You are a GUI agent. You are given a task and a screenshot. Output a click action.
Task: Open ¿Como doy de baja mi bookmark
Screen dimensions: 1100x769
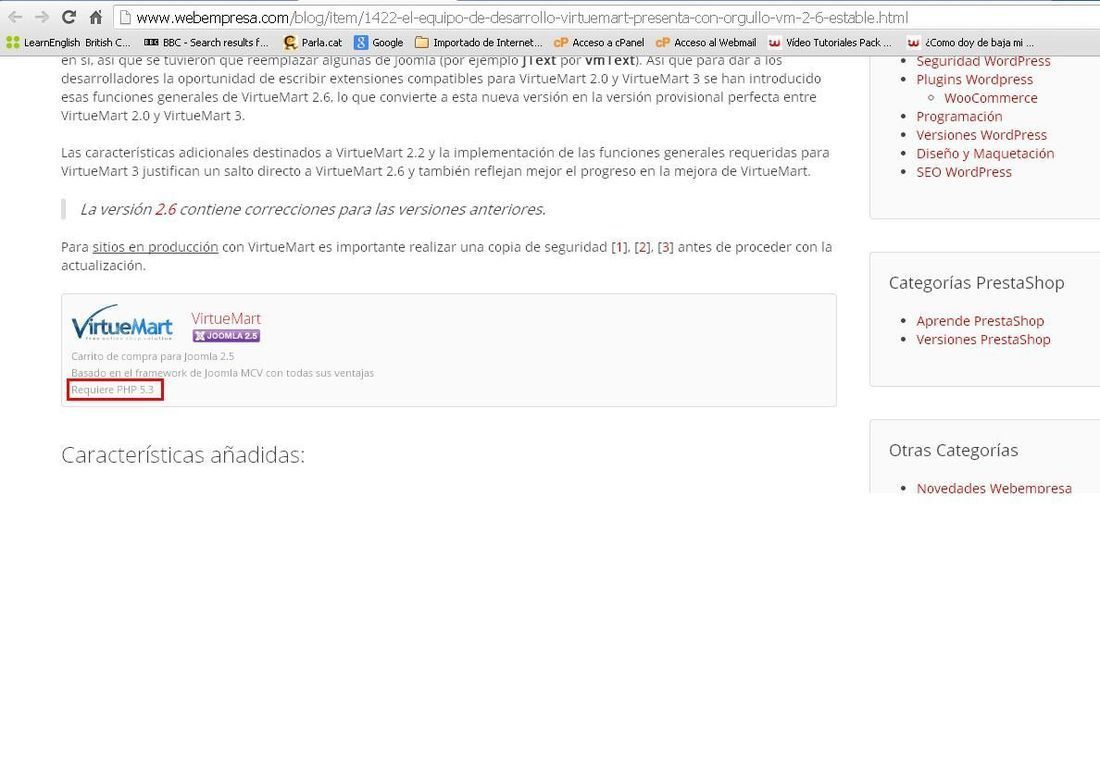tap(970, 43)
